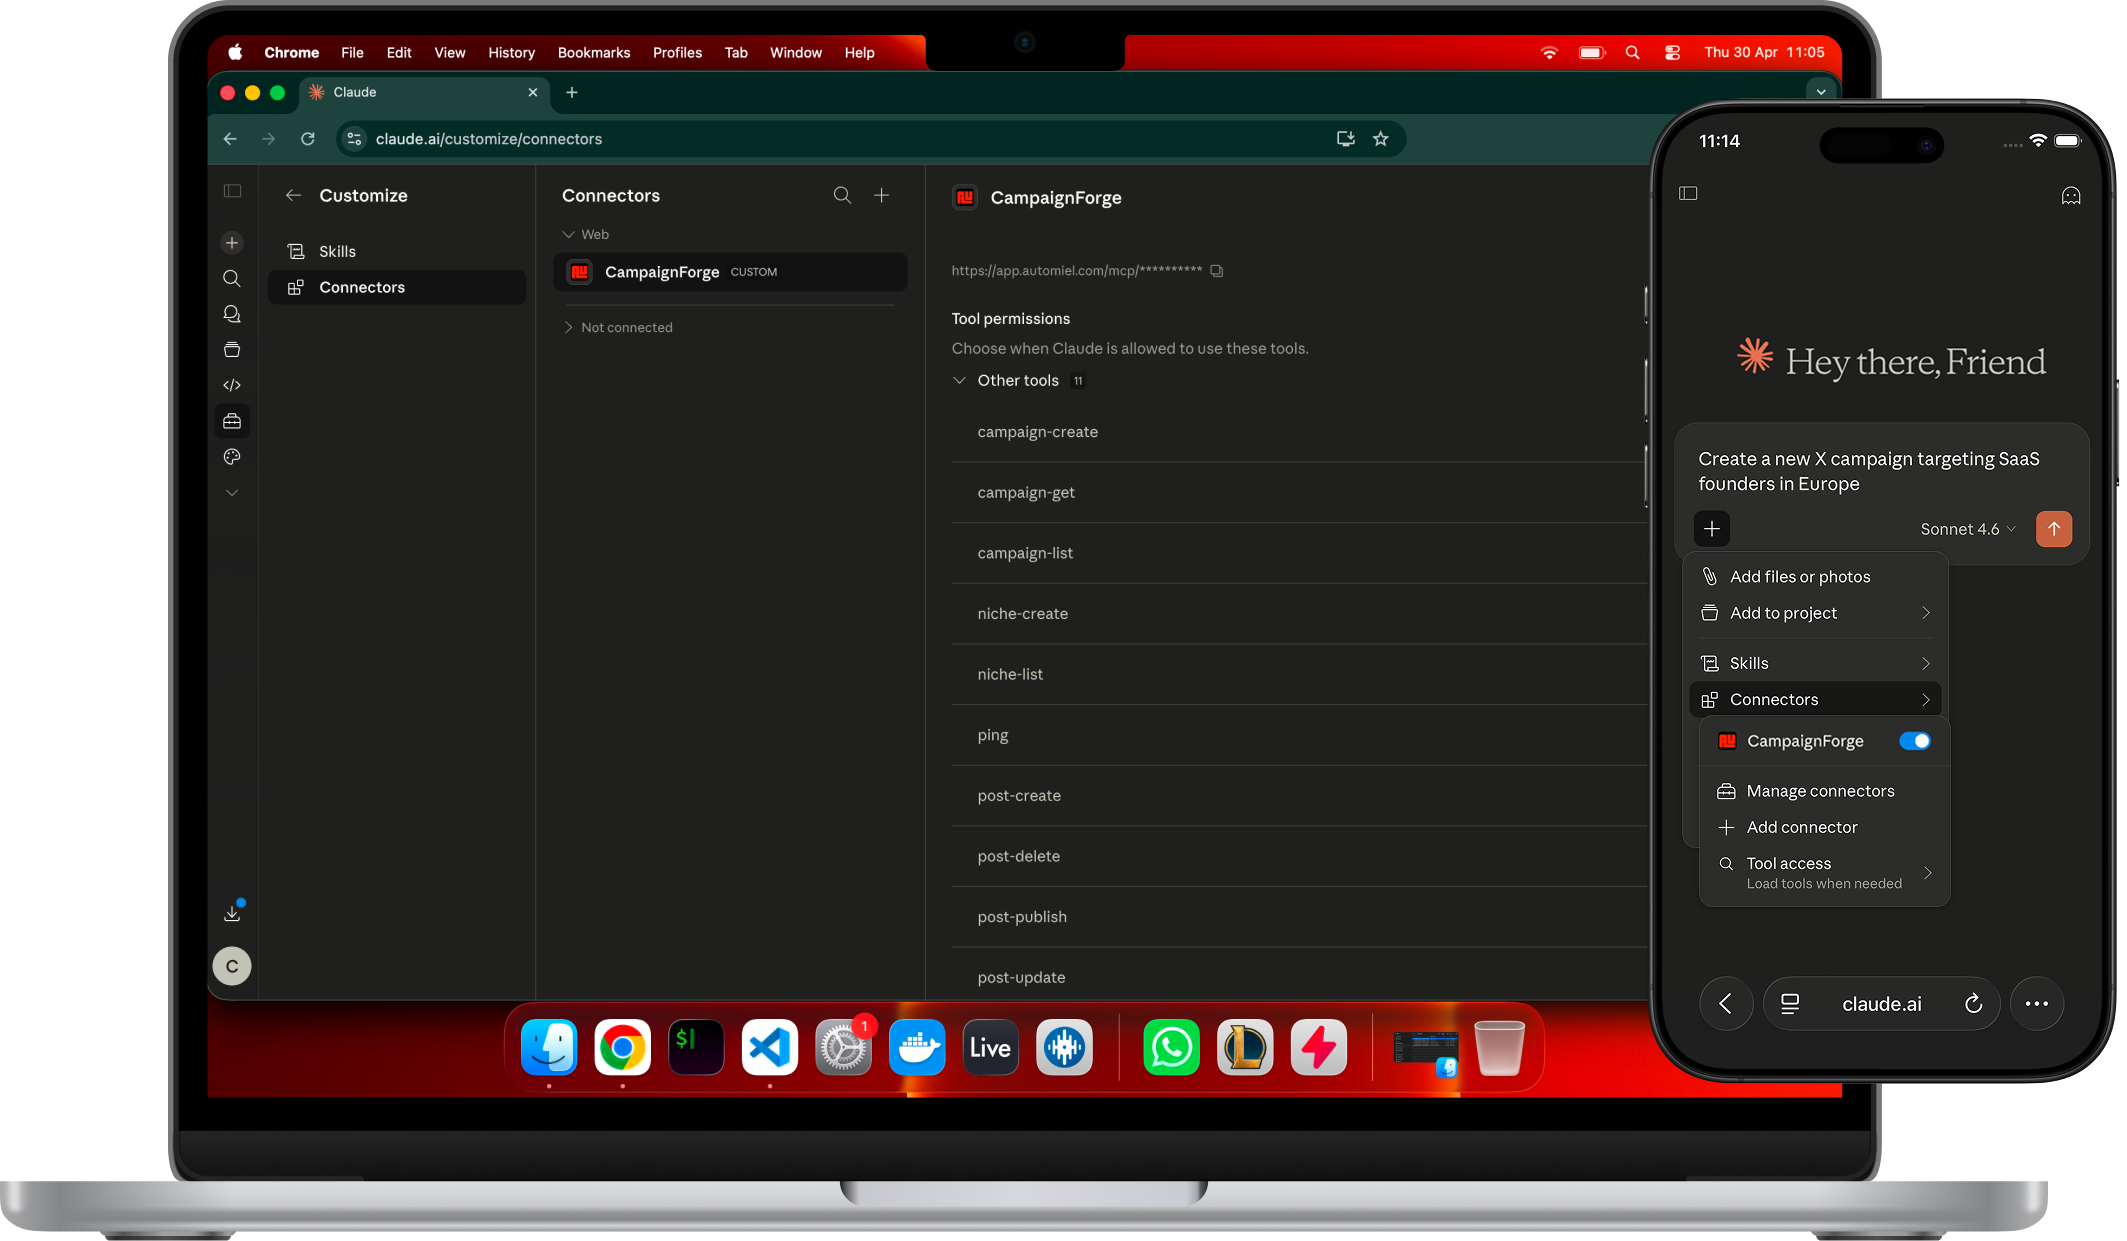Send the prompt with the orange arrow button
This screenshot has height=1241, width=2127.
click(x=2054, y=529)
